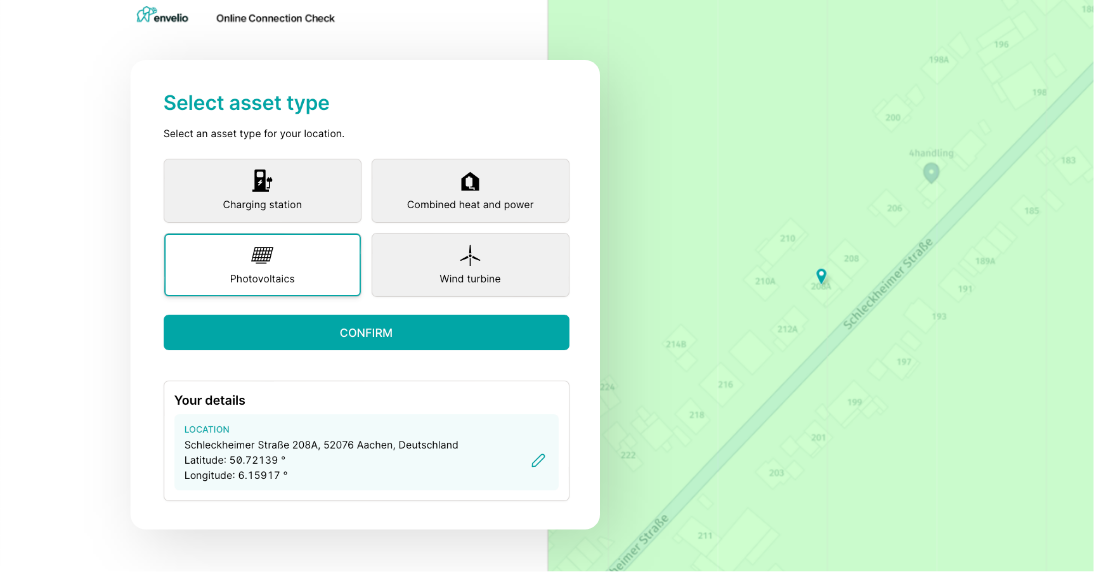The width and height of the screenshot is (1095, 572).
Task: Click building 214B on the map
Action: (x=676, y=344)
